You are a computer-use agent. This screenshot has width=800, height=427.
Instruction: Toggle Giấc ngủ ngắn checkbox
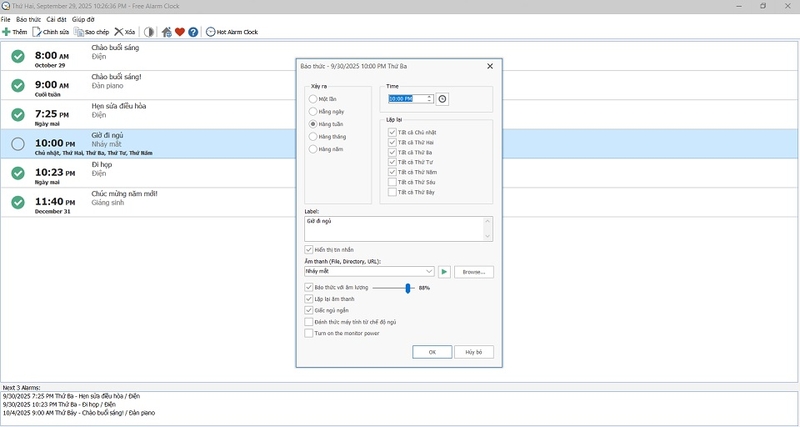click(309, 310)
